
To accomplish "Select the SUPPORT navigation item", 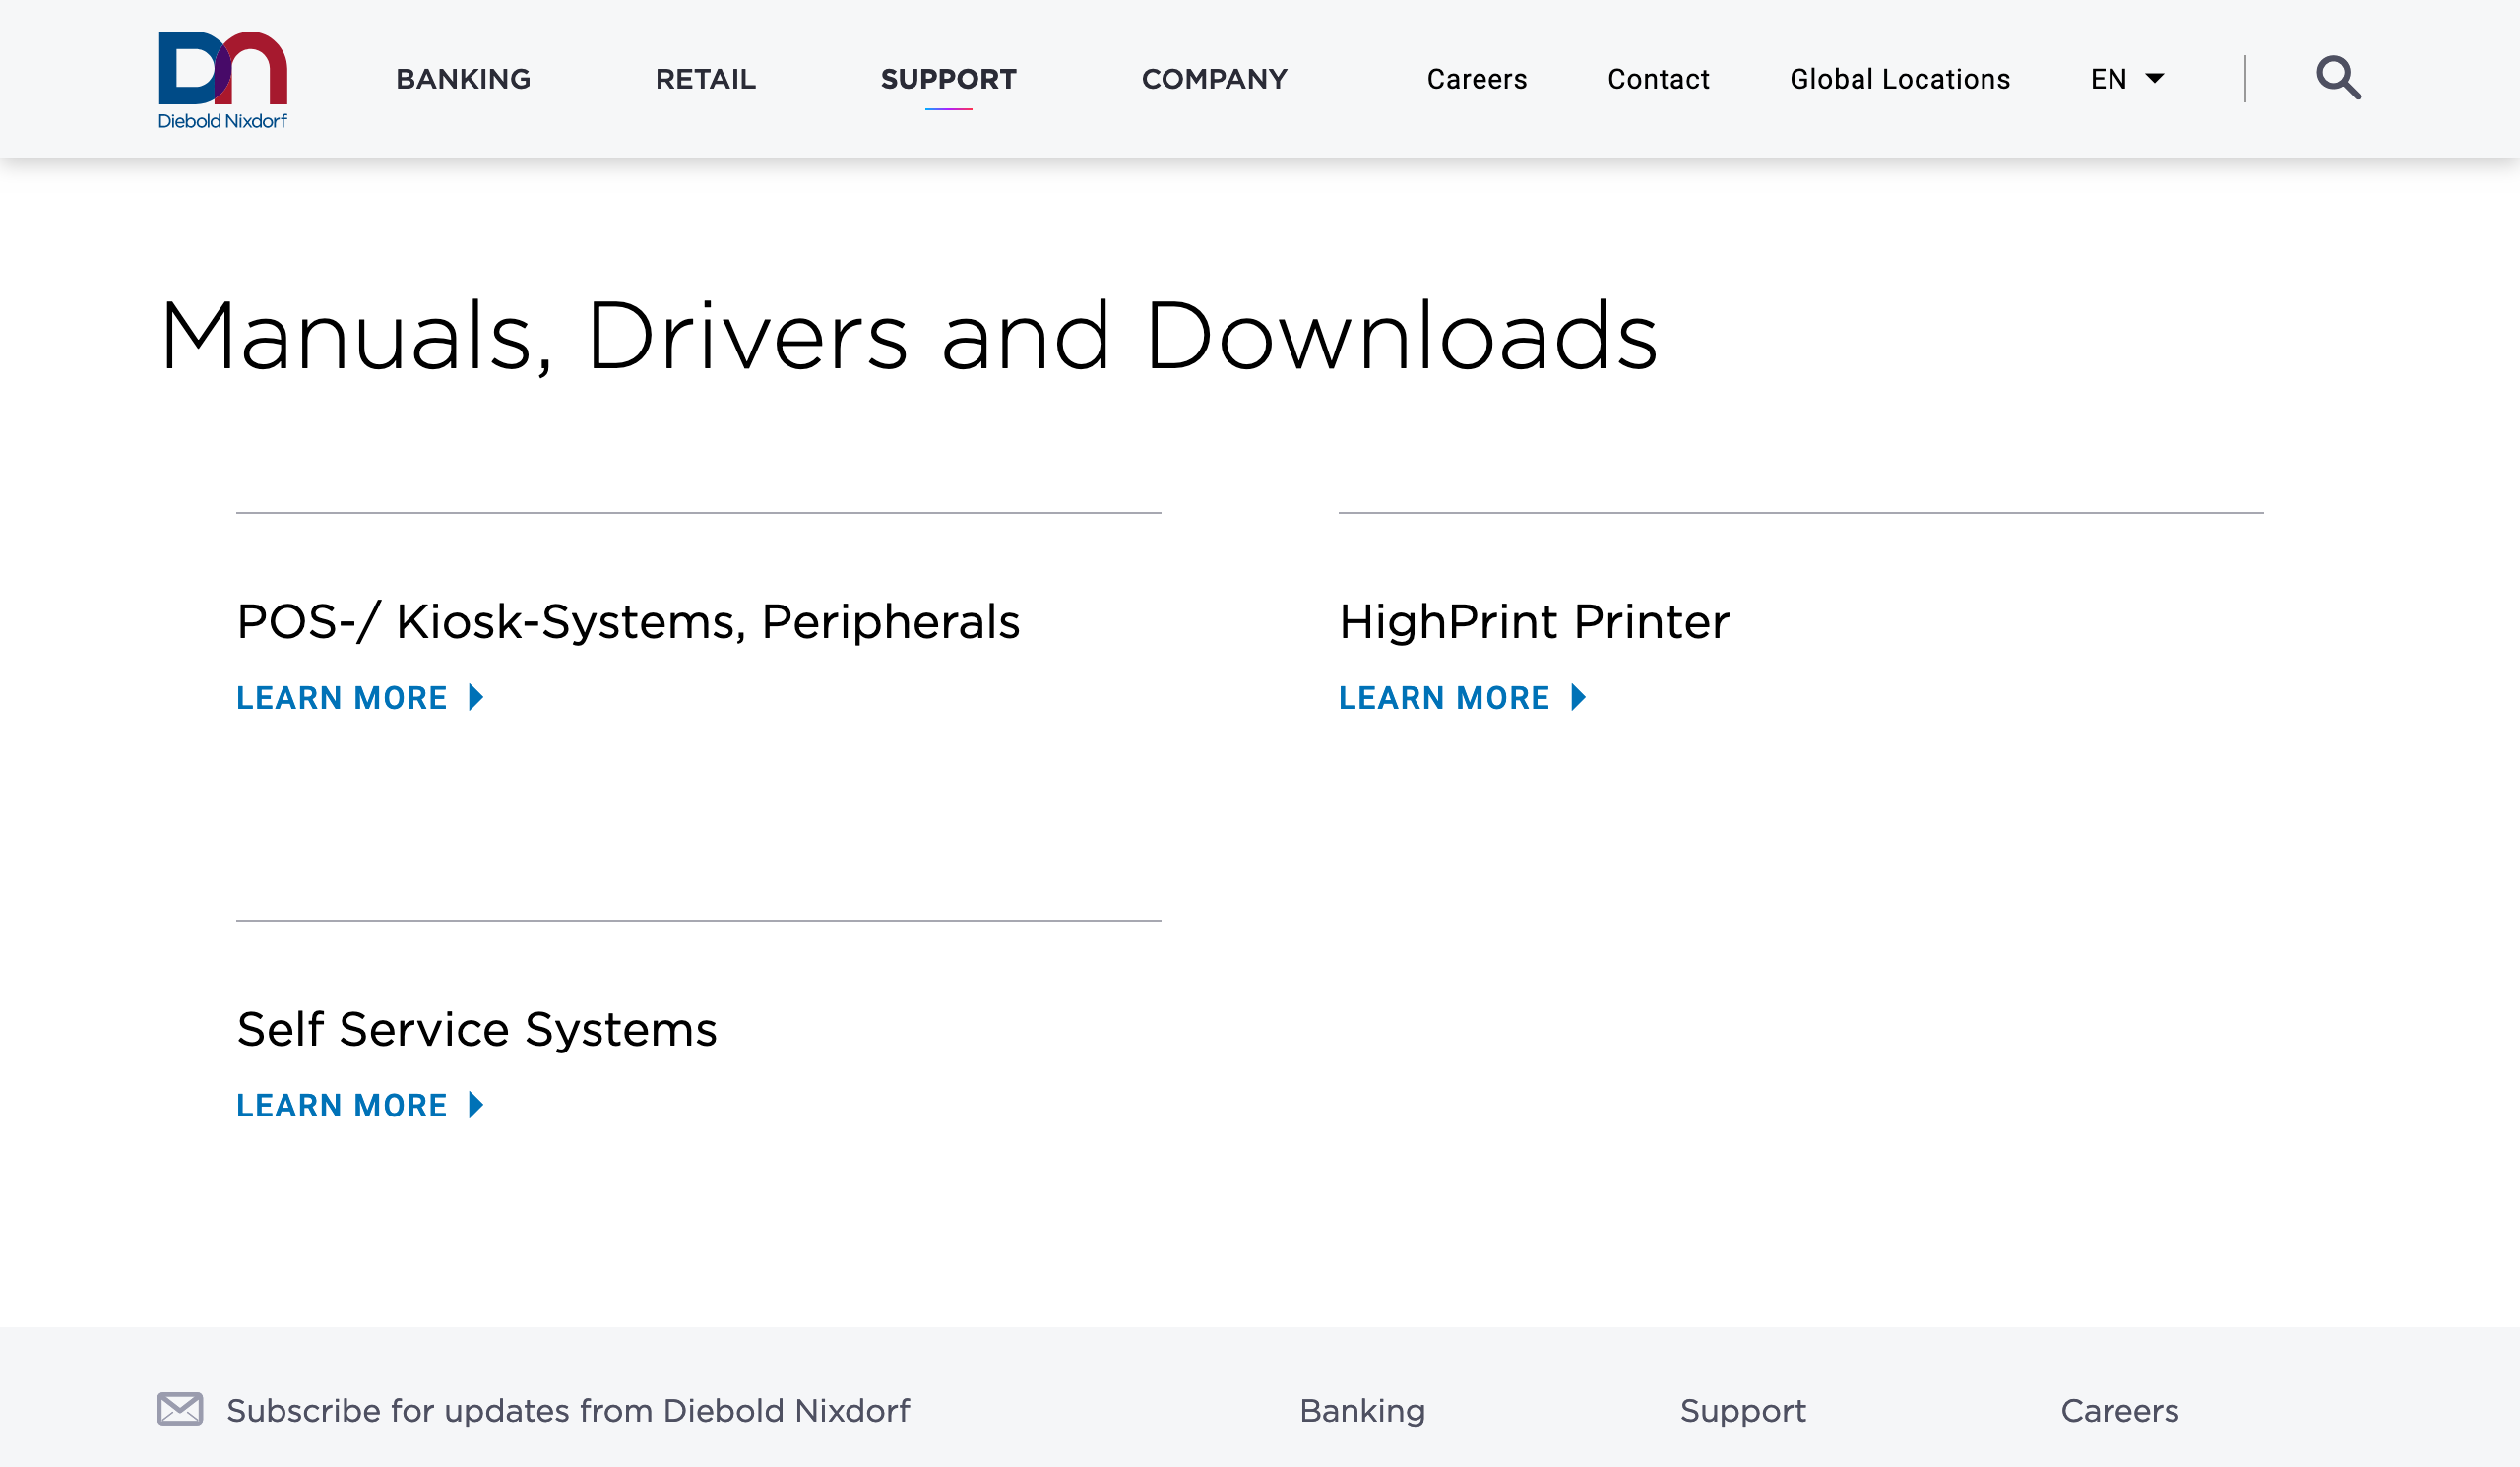I will (x=948, y=79).
